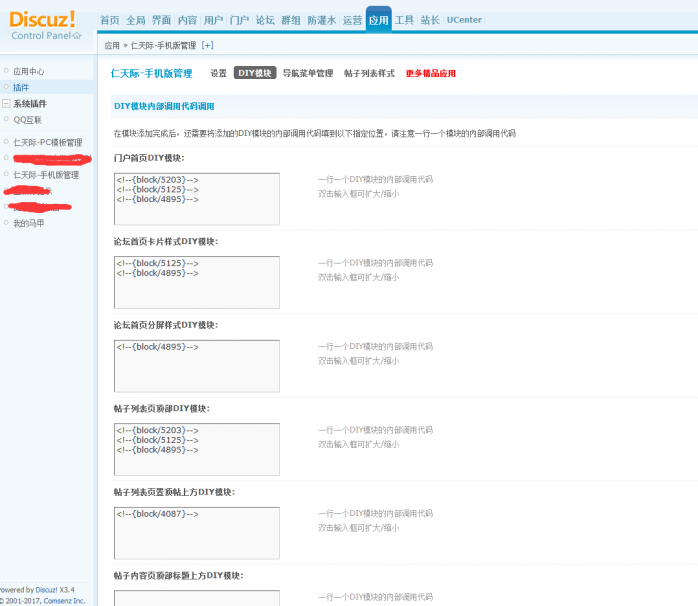Click the 帖子内容页顶部标题上方DIY模块: label
The image size is (698, 606).
[179, 576]
